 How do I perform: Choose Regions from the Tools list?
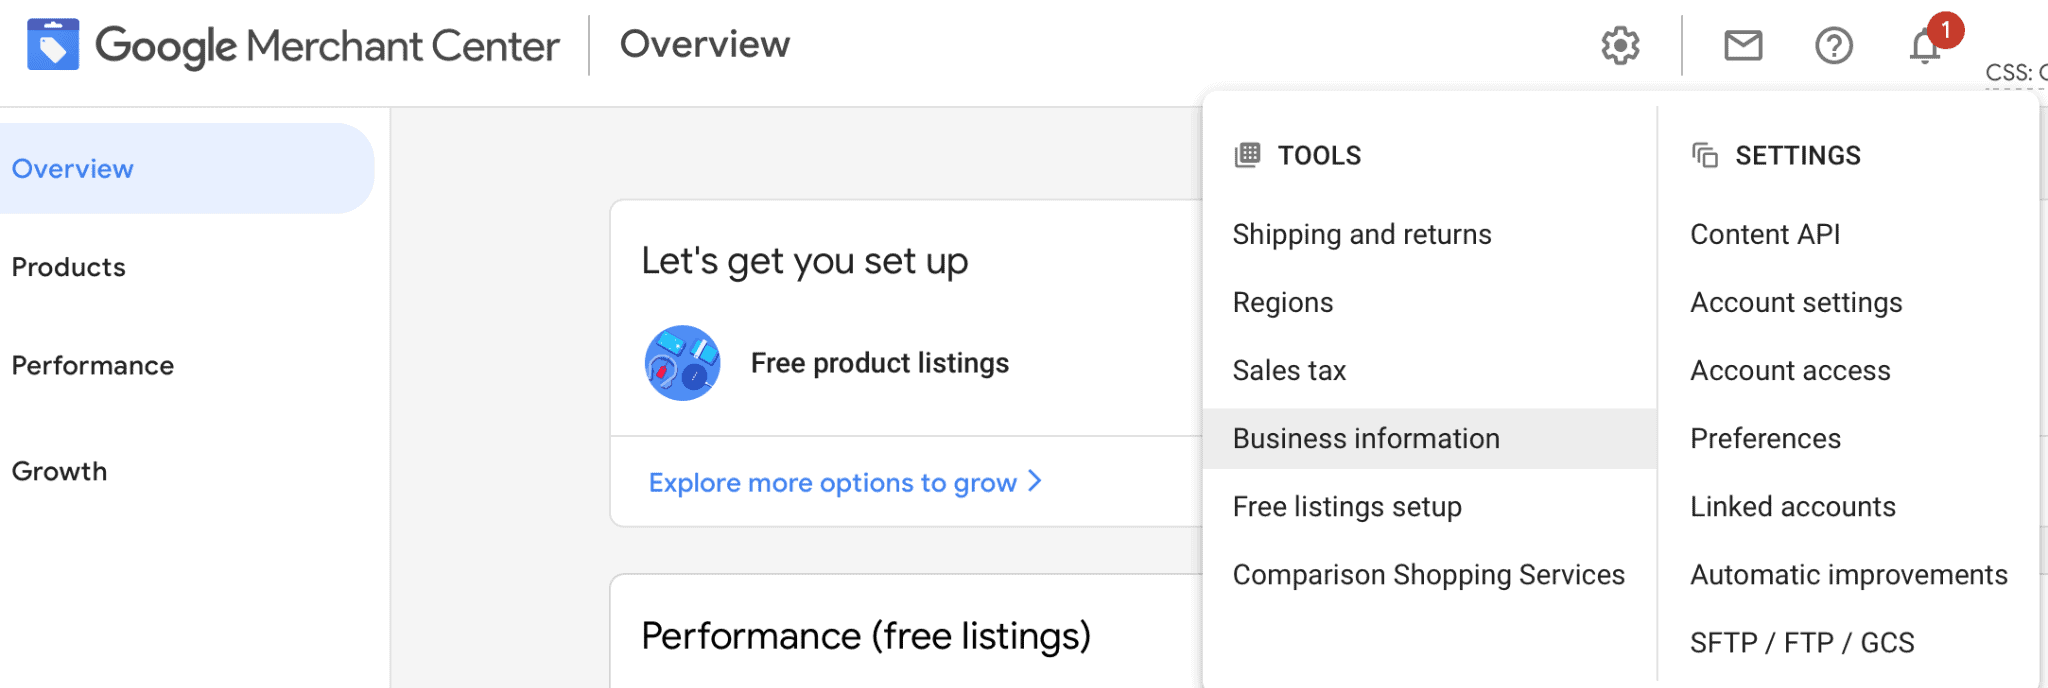pos(1283,302)
